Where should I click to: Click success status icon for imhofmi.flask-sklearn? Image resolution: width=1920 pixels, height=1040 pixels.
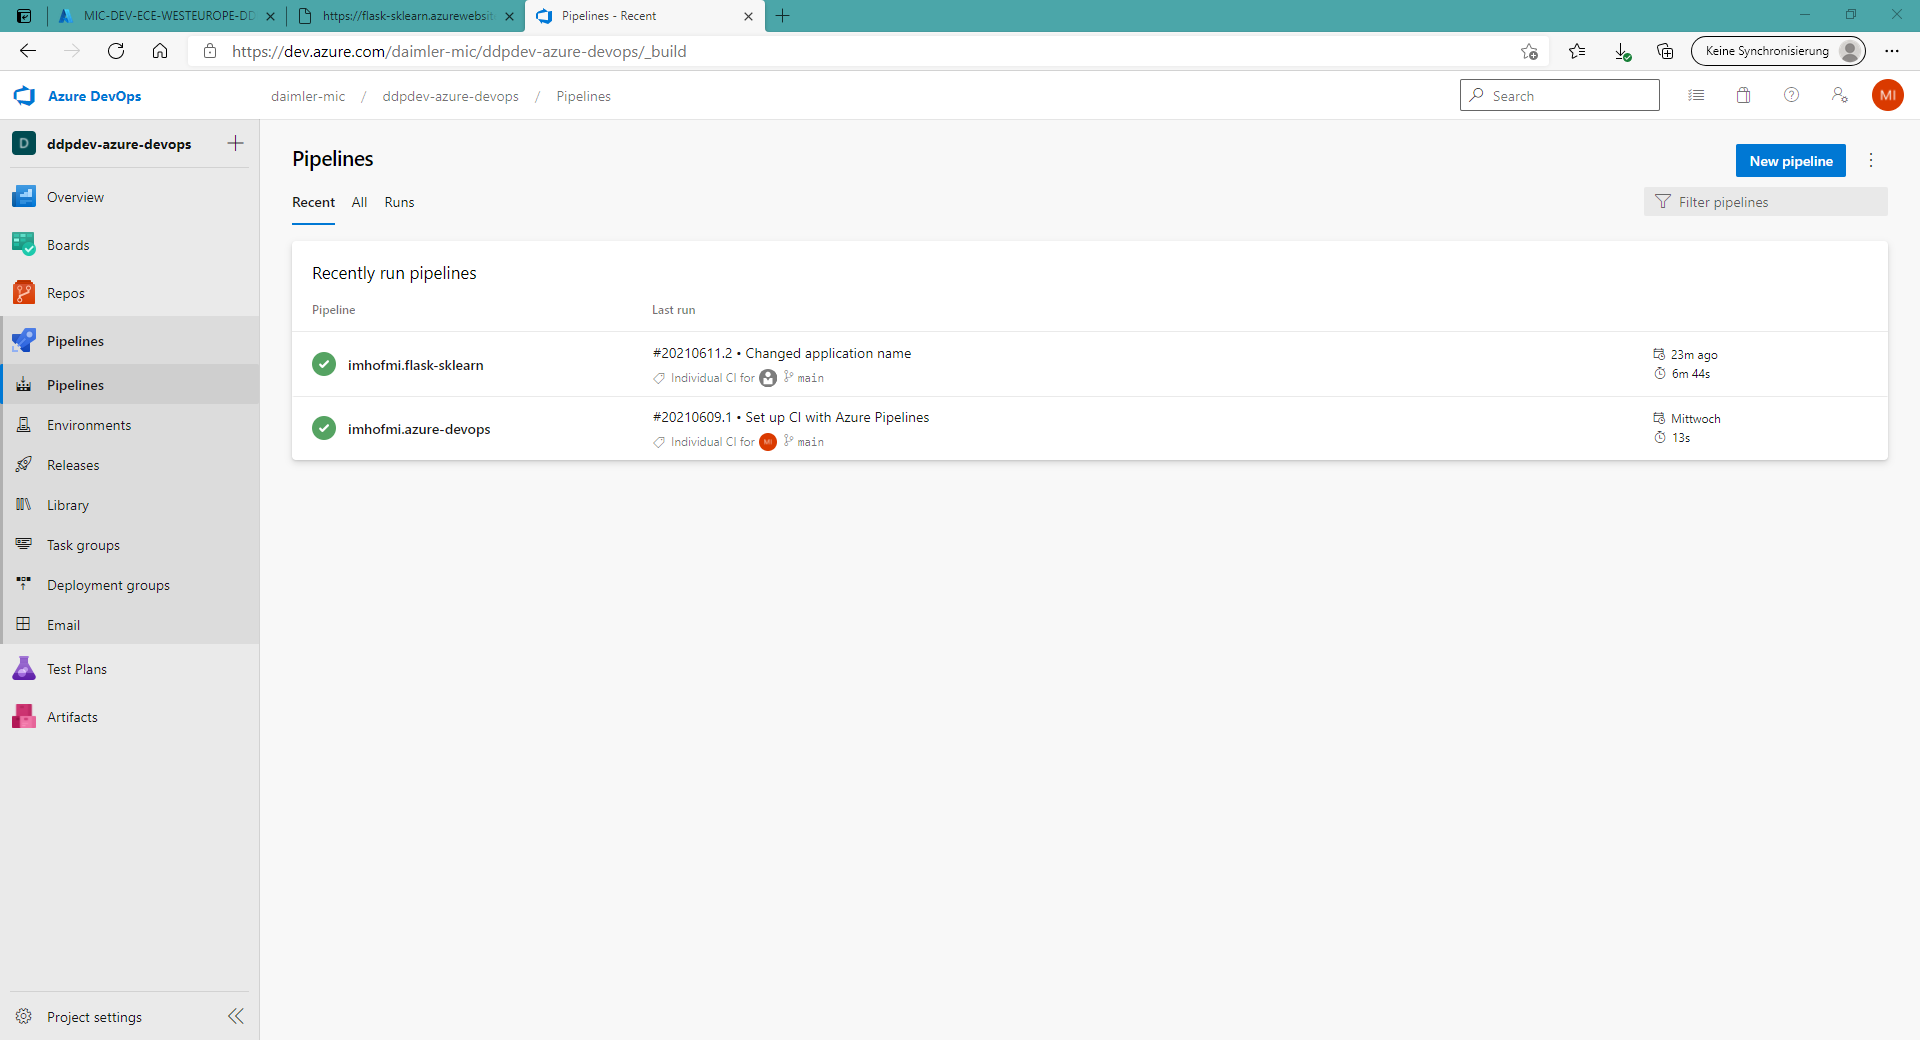324,364
